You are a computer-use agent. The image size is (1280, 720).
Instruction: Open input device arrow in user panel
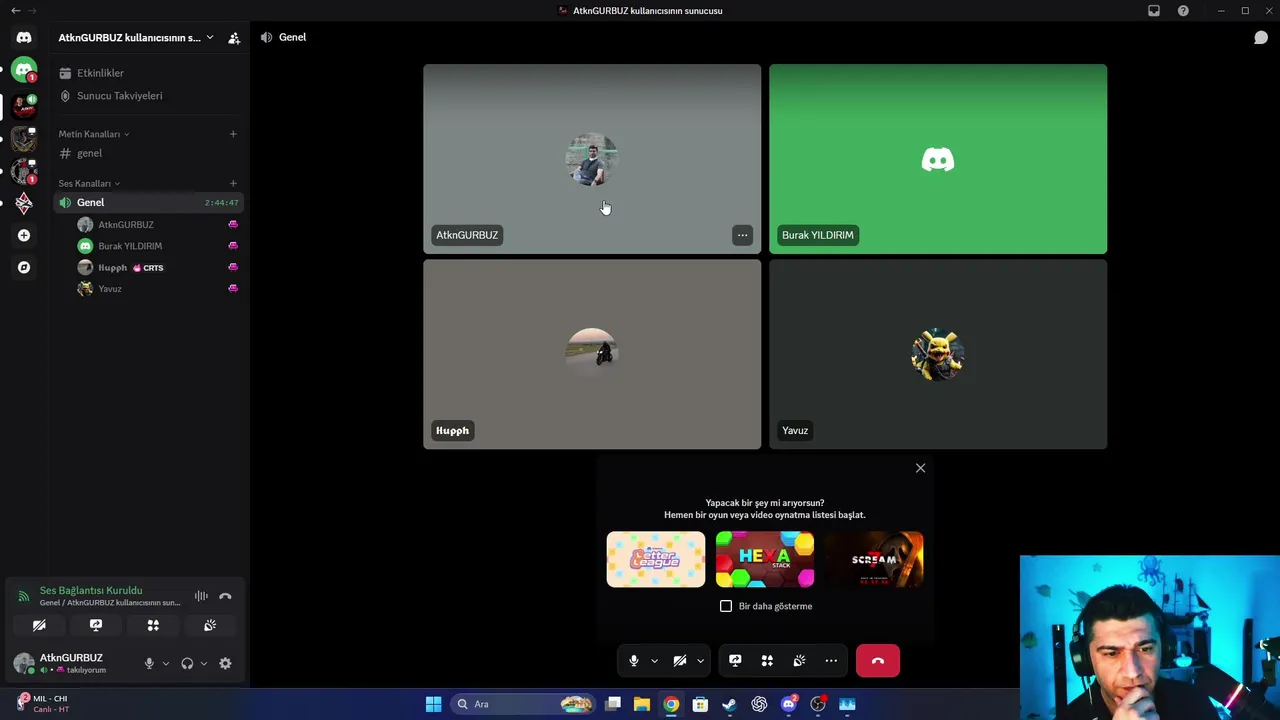tap(166, 663)
